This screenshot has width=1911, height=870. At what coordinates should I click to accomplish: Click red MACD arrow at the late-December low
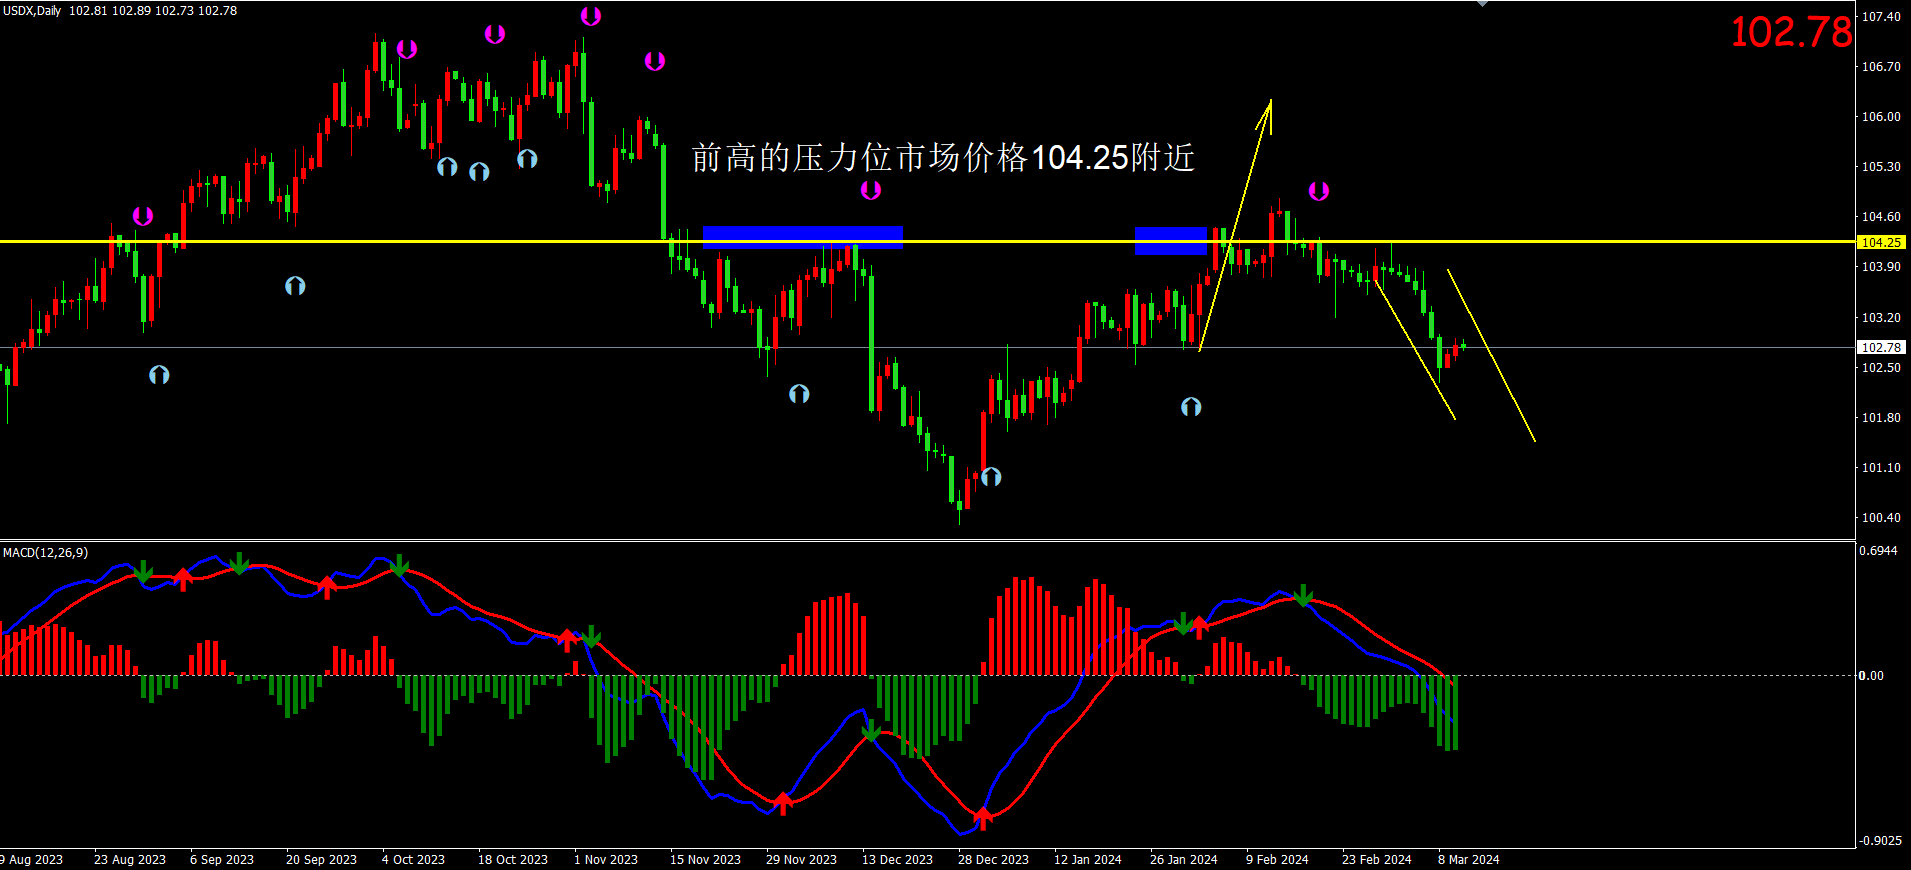tap(983, 818)
